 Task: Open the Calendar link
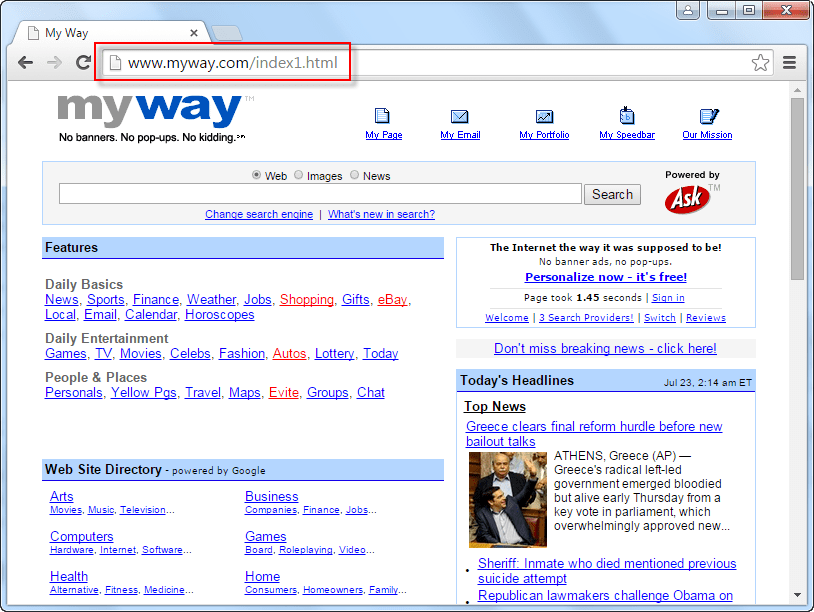coord(151,315)
